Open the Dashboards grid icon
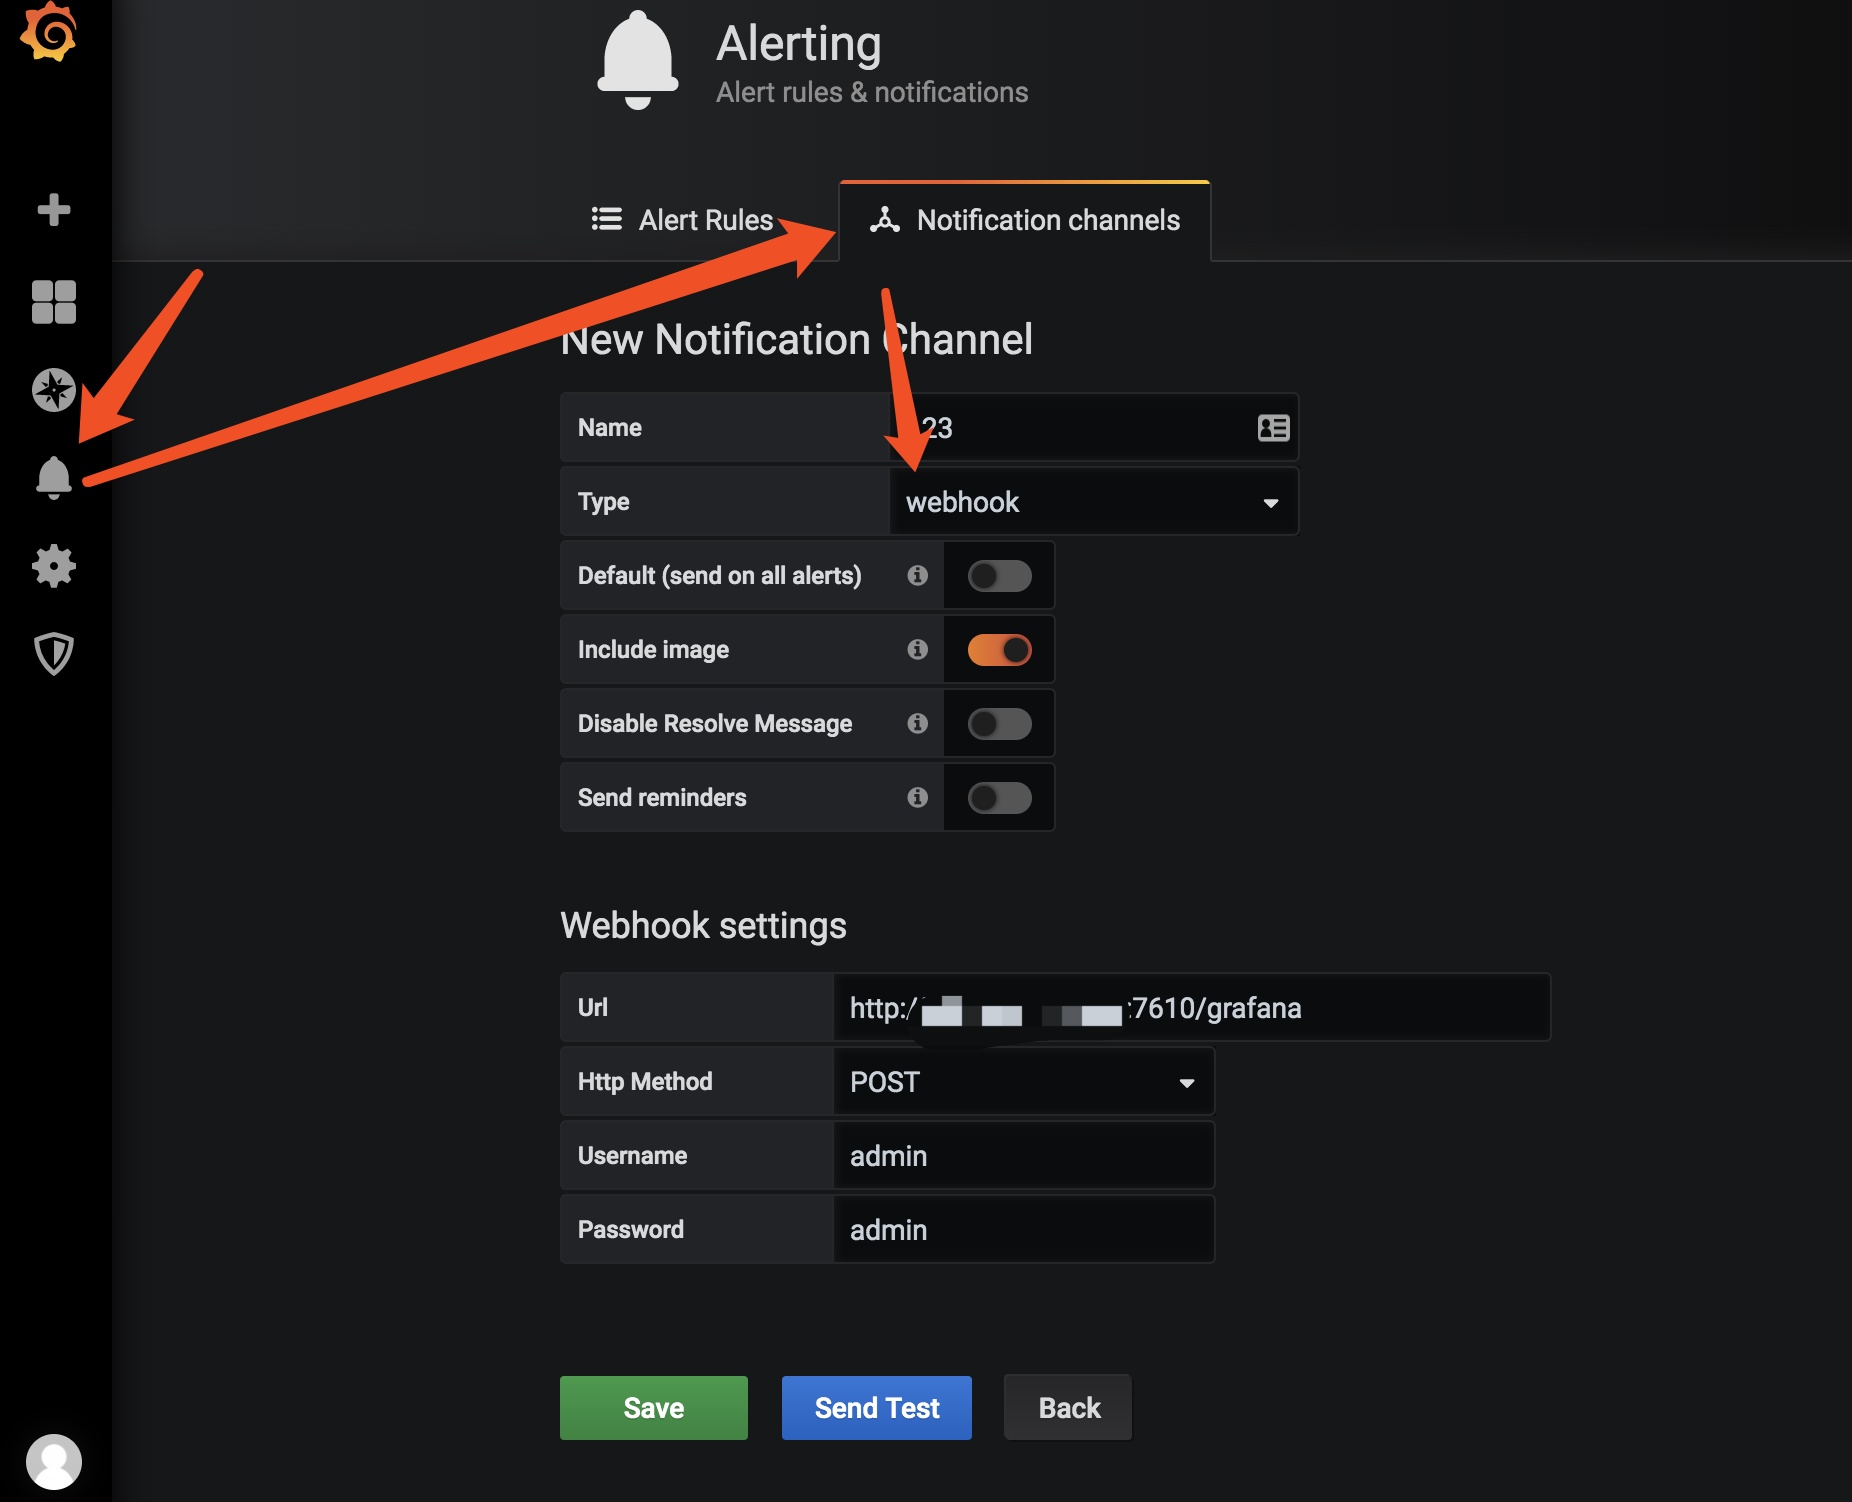Screen dimensions: 1852x1502 coord(54,302)
